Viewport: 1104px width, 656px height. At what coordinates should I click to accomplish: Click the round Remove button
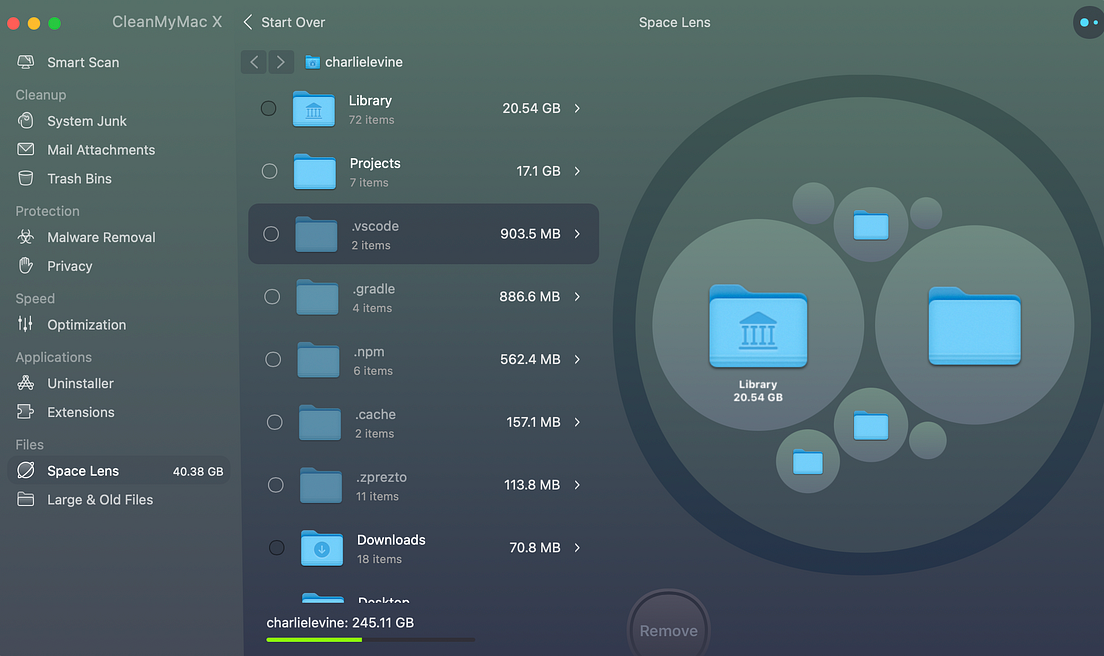[668, 629]
